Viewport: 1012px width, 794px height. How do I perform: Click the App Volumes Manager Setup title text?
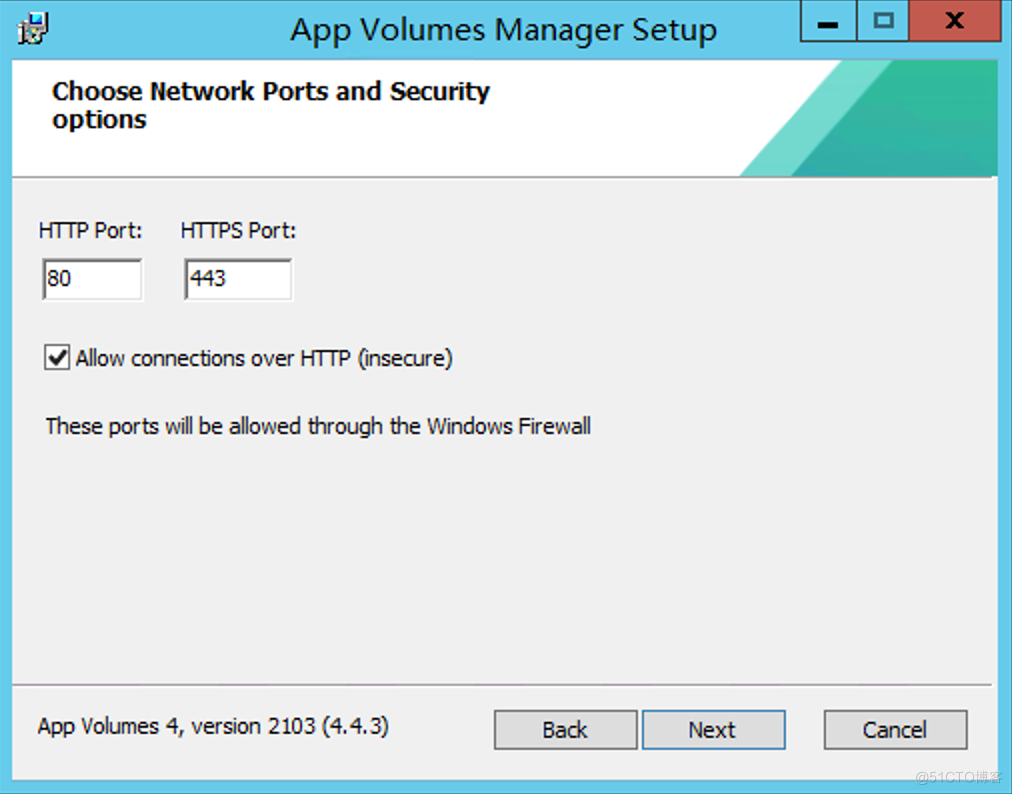pyautogui.click(x=503, y=29)
